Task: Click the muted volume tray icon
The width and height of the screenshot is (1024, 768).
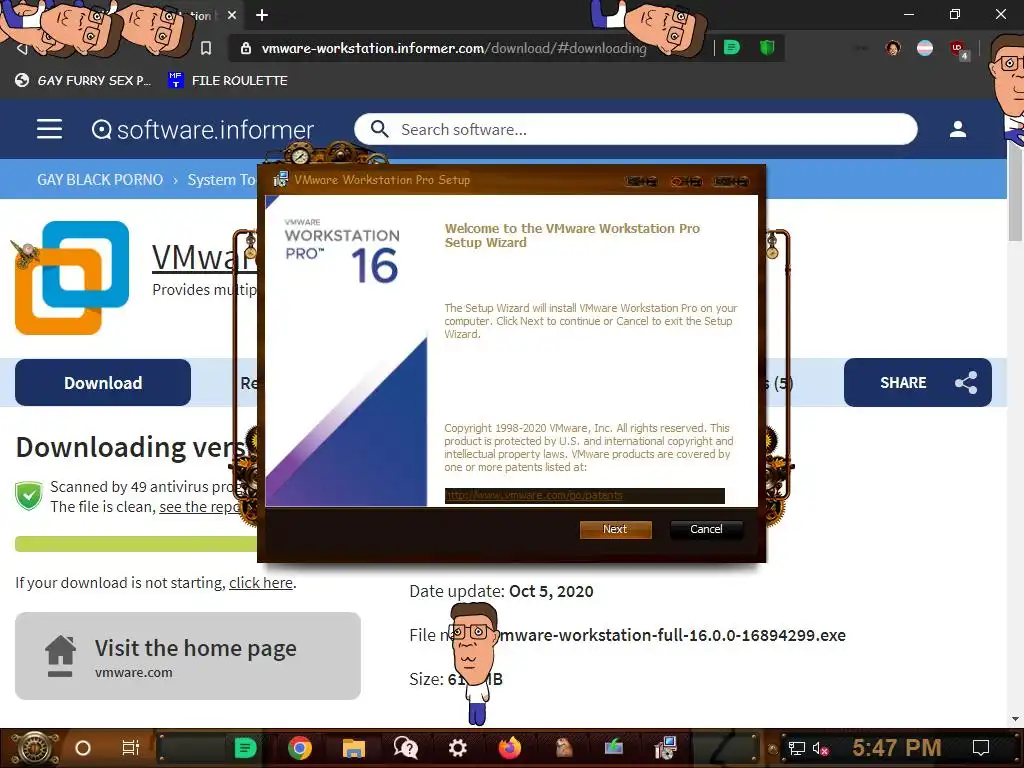Action: (x=820, y=748)
